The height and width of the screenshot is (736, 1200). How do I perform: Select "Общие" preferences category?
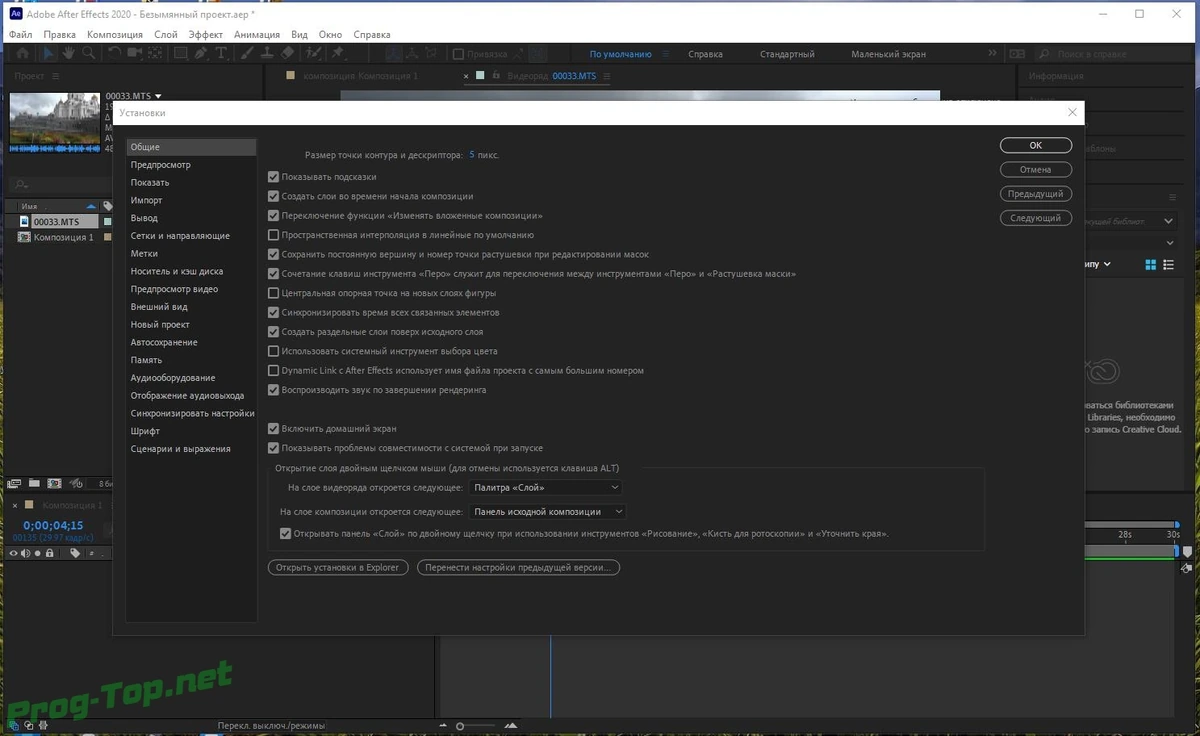(x=191, y=147)
